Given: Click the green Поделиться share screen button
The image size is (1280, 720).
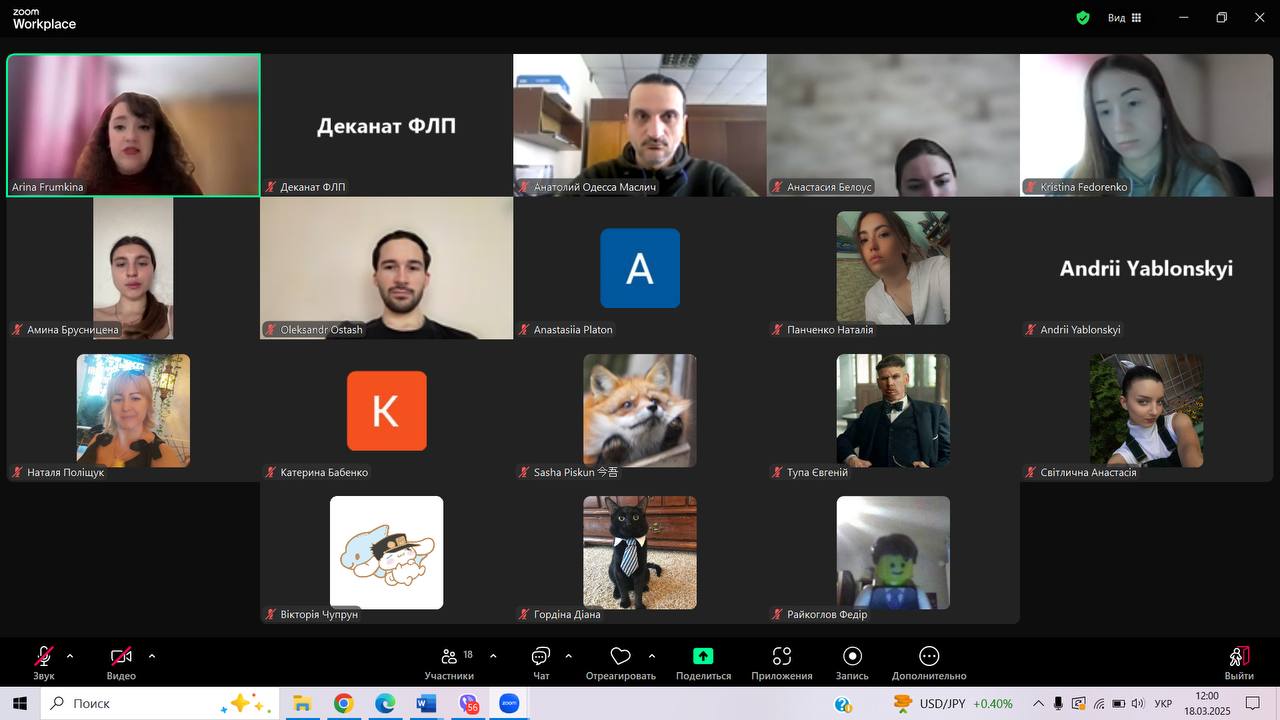Looking at the screenshot, I should click(x=703, y=663).
